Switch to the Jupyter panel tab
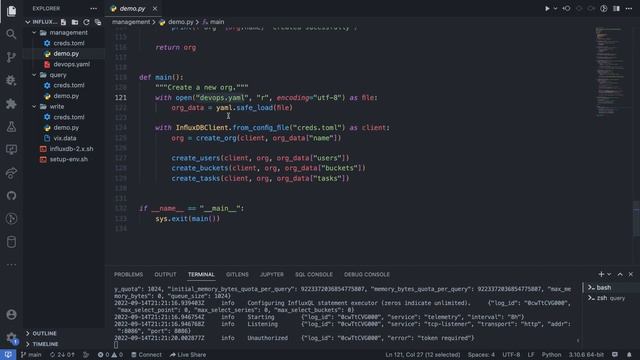Screen dimensions: 640x360 point(272,274)
